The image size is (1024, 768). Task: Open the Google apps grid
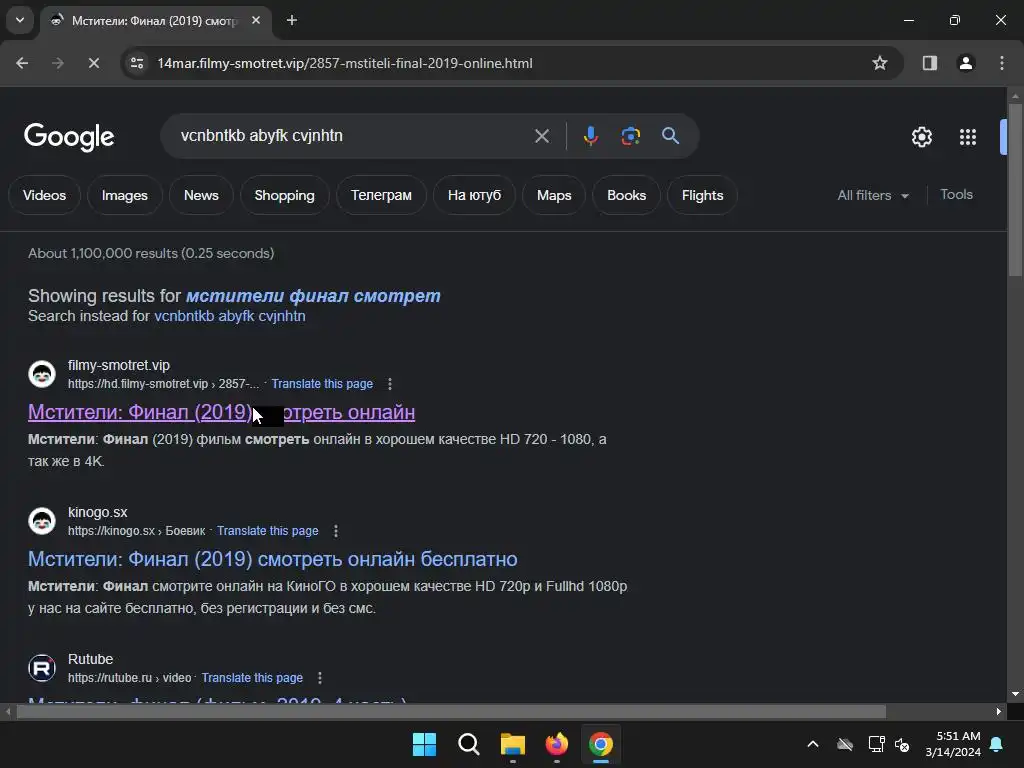[x=968, y=136]
